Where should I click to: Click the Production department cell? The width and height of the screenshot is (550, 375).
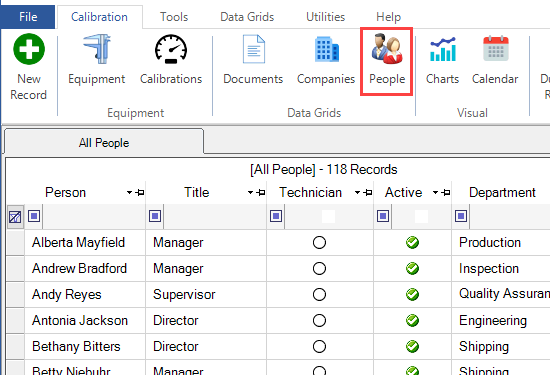(501, 242)
